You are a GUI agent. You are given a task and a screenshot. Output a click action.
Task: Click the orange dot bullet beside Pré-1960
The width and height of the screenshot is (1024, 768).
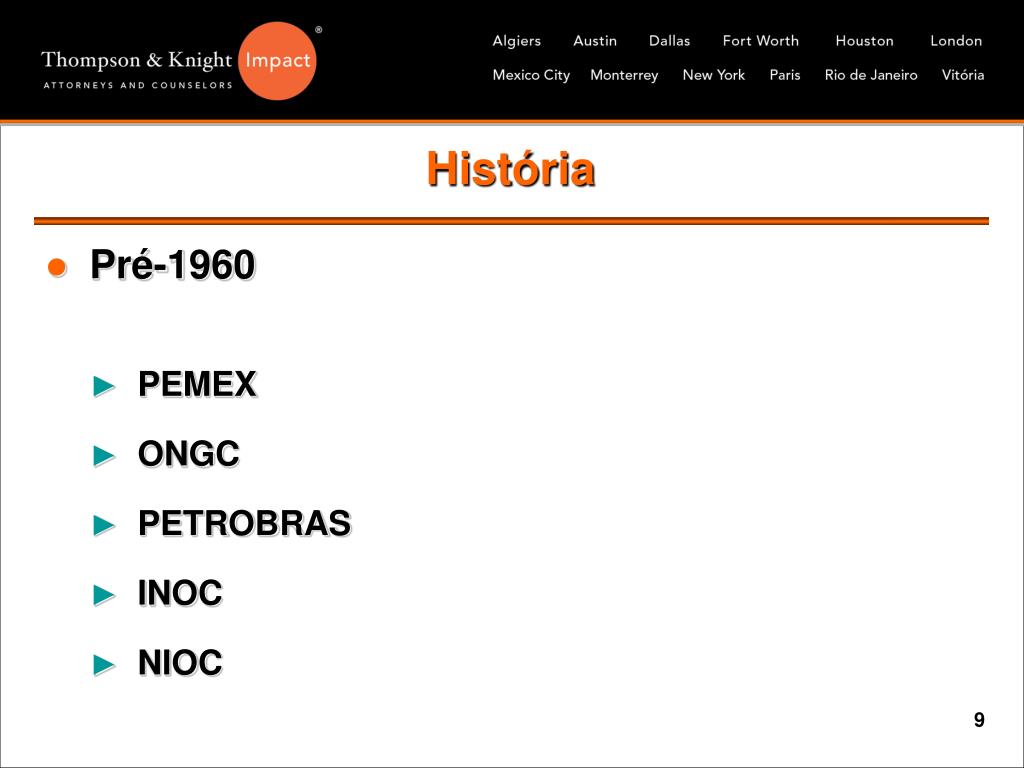(x=57, y=267)
